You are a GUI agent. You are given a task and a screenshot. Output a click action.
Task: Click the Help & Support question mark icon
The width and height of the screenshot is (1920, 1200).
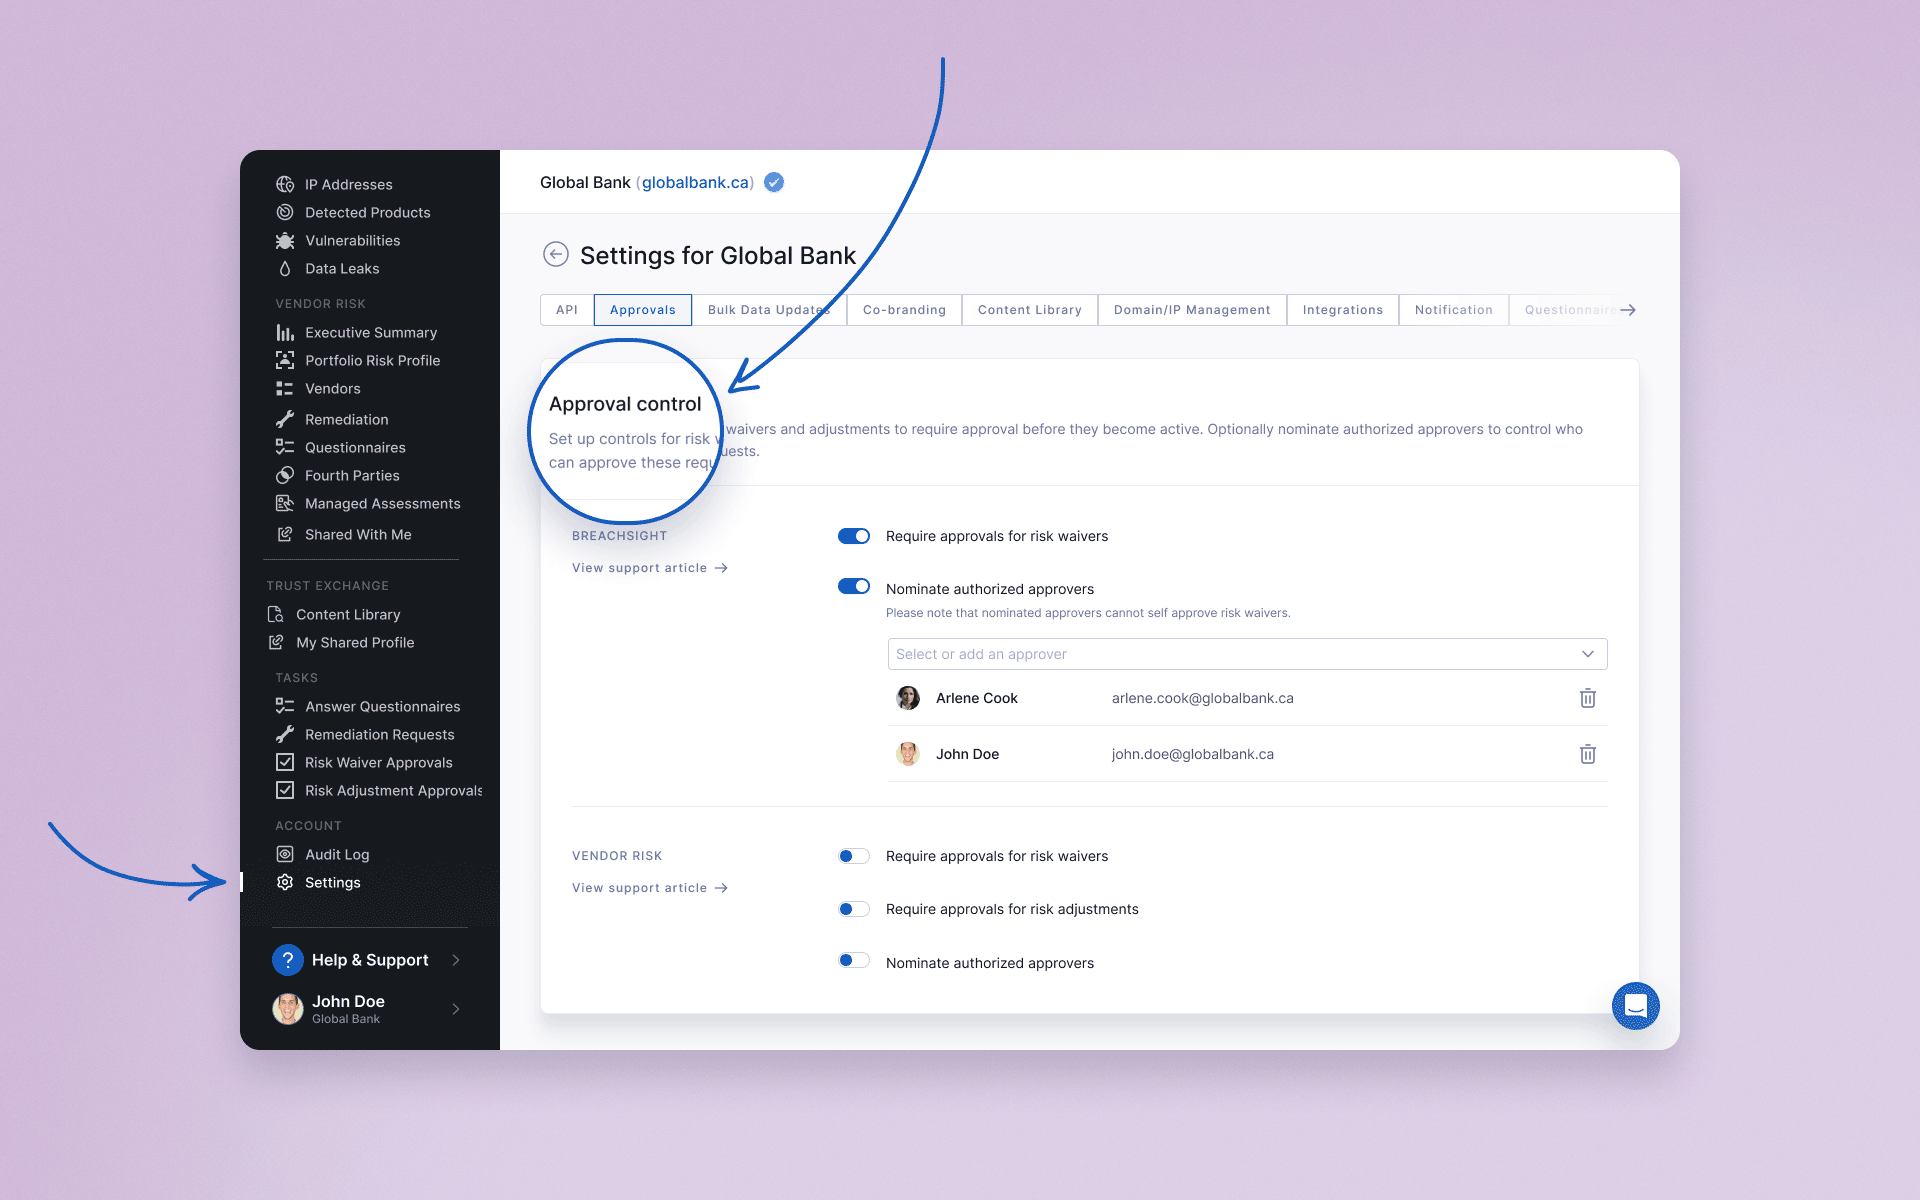pos(288,960)
